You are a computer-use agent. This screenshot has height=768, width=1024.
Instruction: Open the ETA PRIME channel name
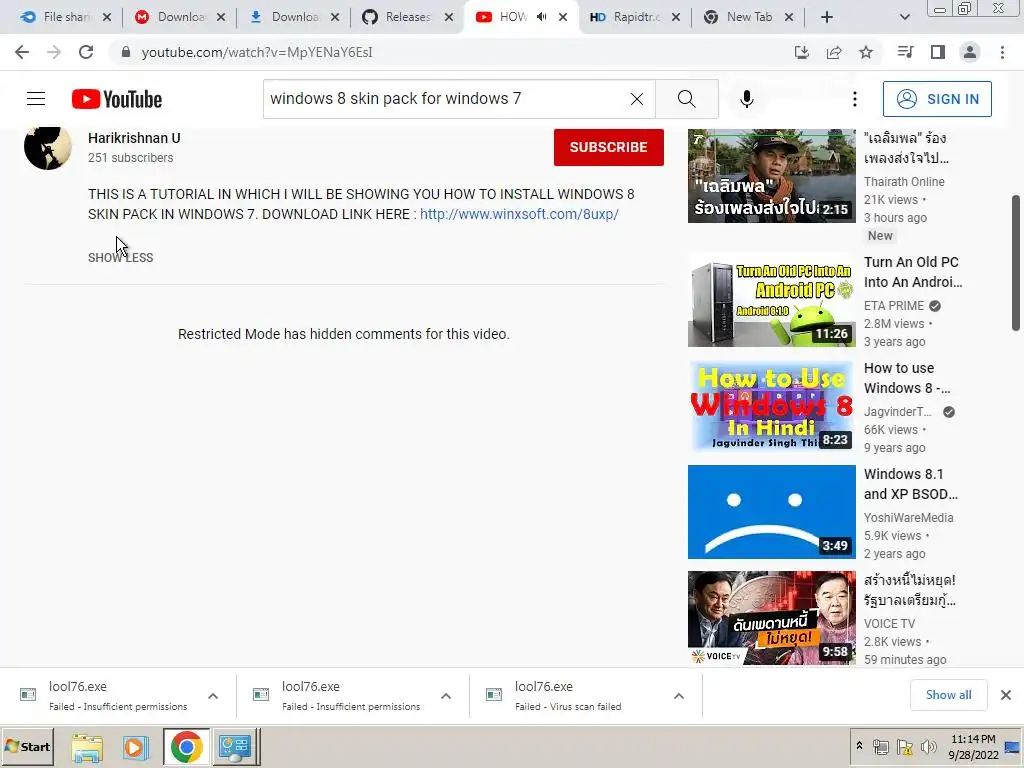point(894,306)
